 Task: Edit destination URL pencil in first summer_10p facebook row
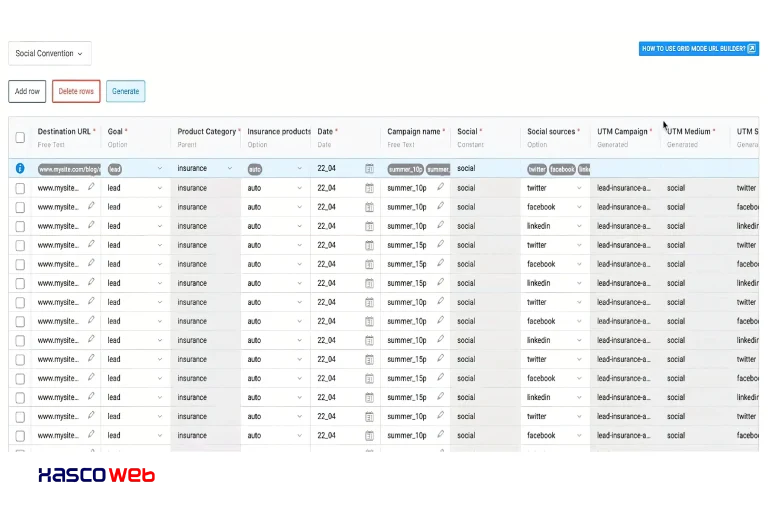coord(91,206)
